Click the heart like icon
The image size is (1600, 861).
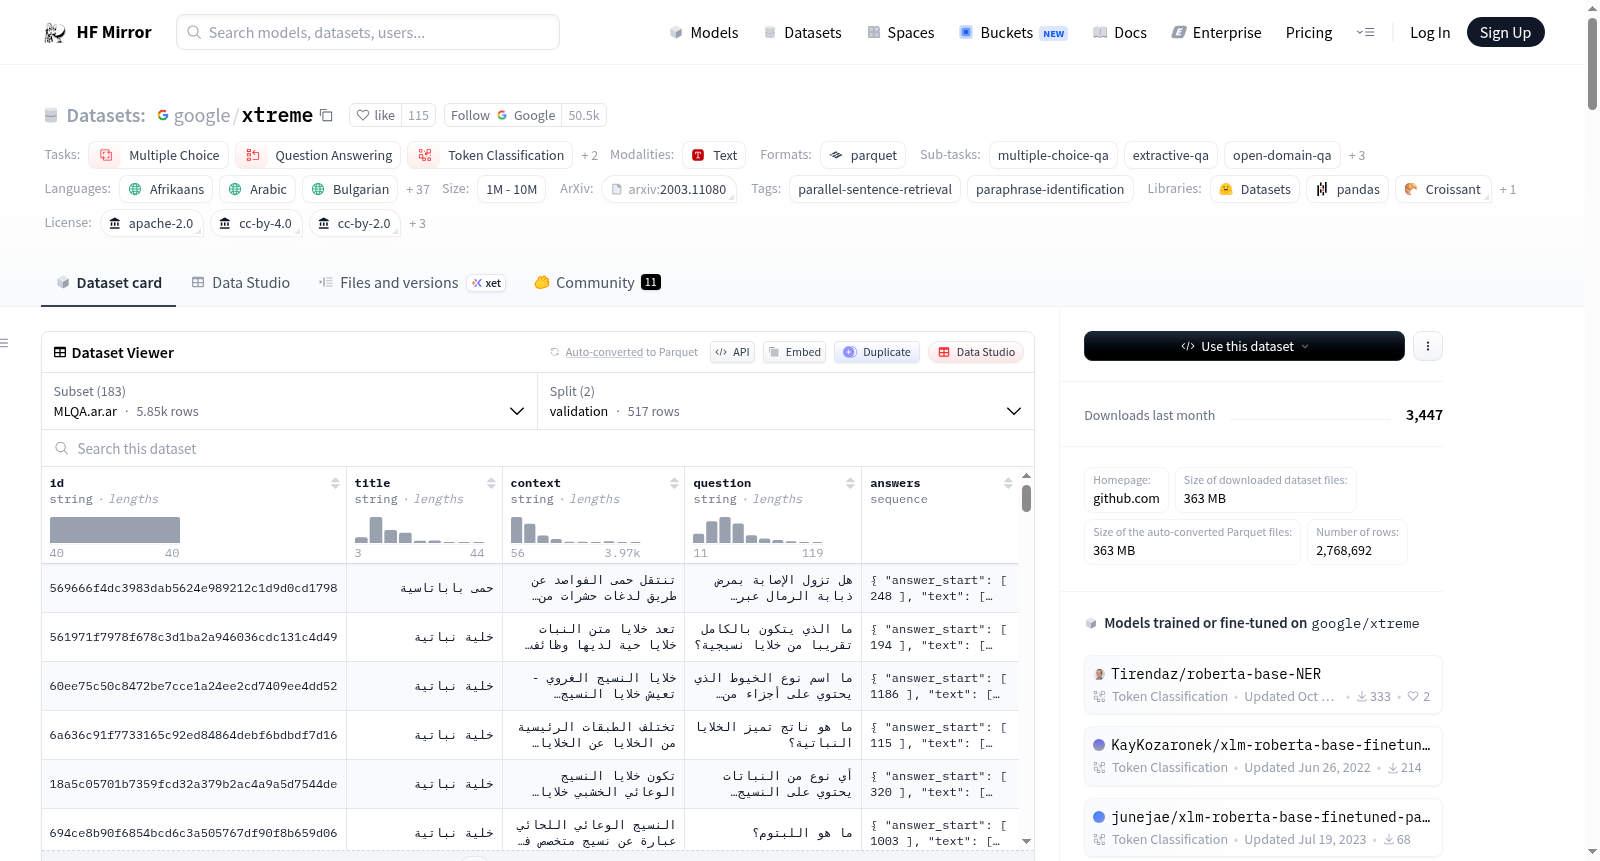coord(363,115)
